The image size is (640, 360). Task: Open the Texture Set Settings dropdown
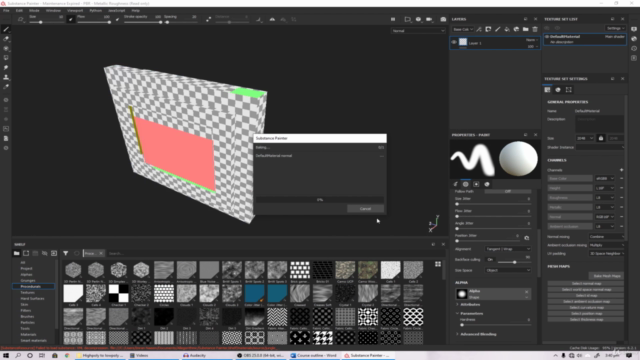(x=615, y=28)
